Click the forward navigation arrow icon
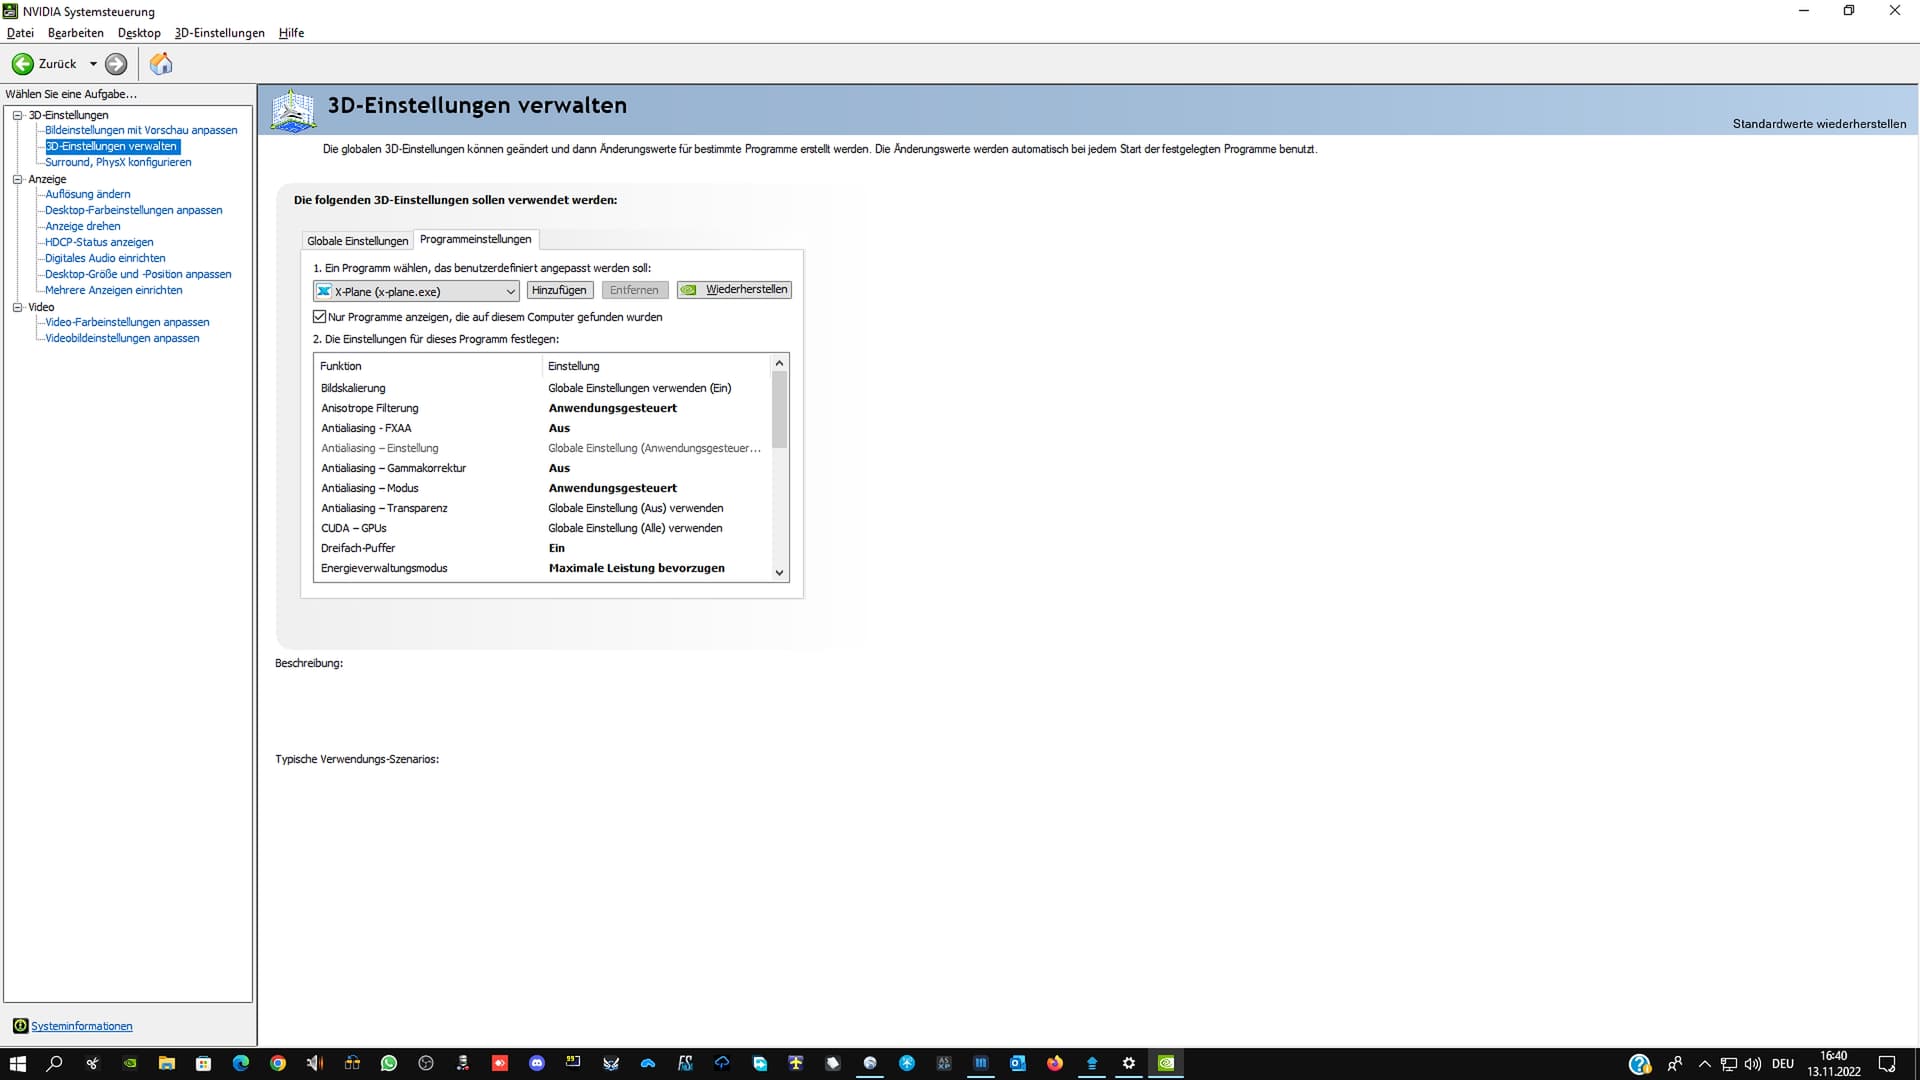The image size is (1920, 1080). [116, 64]
